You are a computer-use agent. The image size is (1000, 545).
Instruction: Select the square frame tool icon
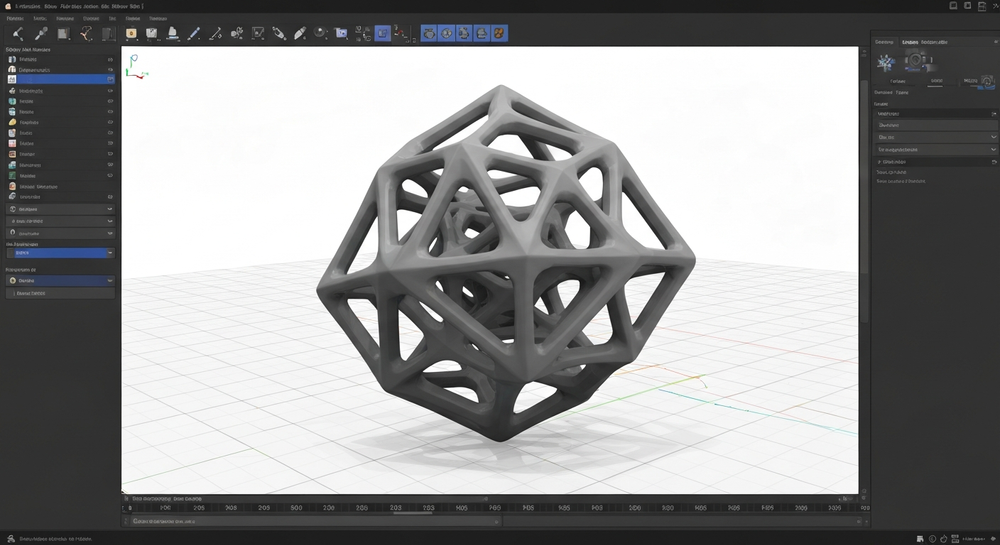coord(258,34)
